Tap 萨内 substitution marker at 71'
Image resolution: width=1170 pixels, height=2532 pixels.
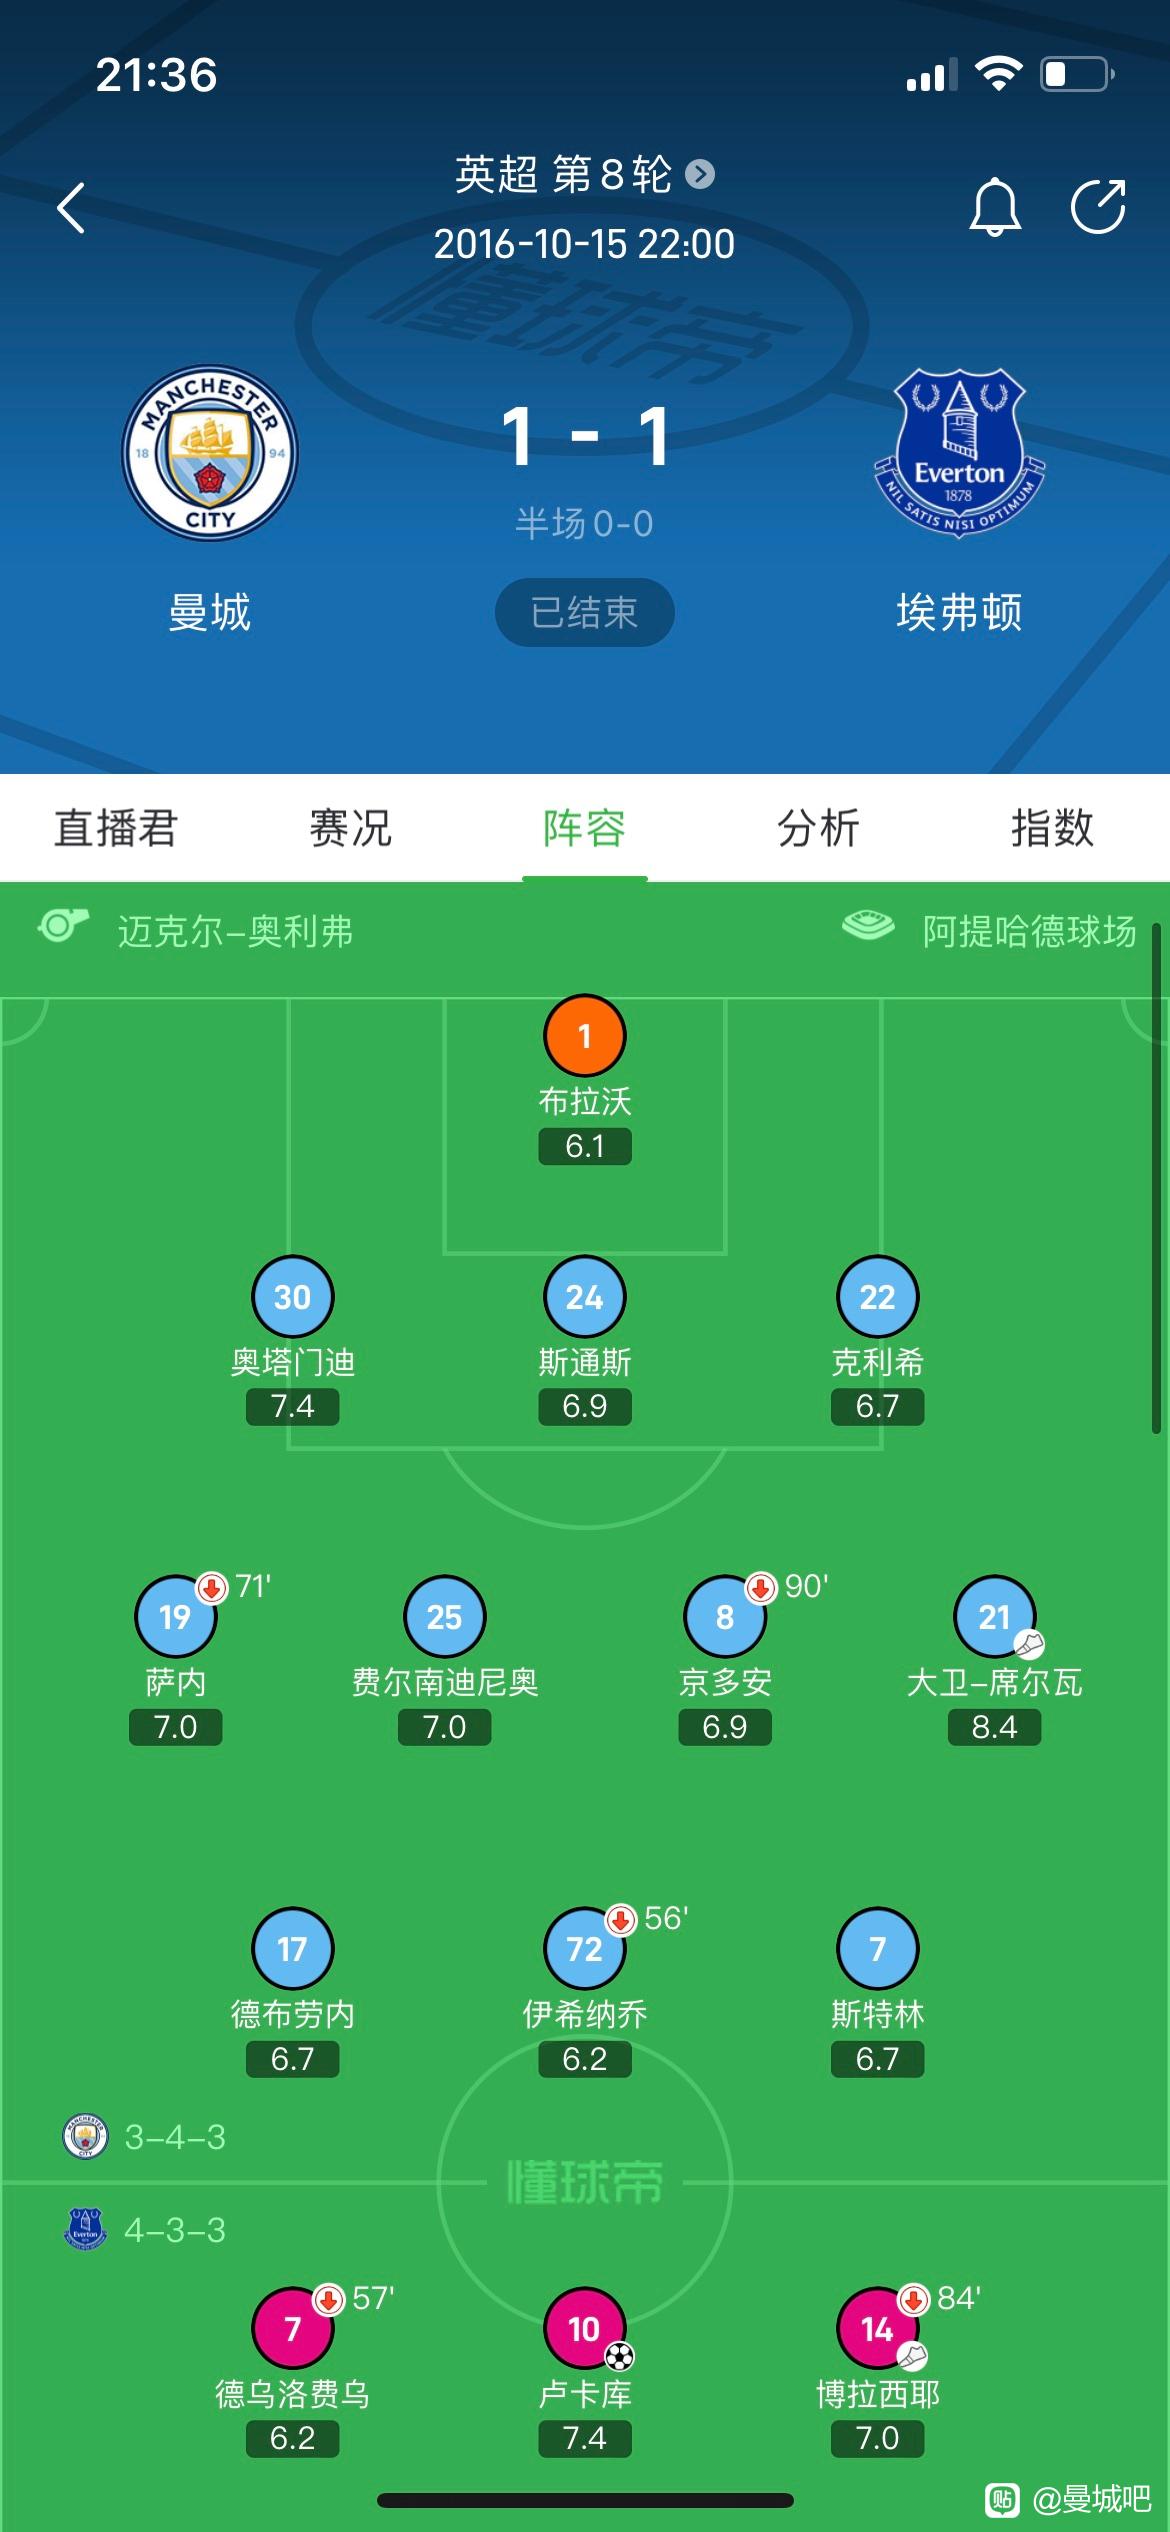(x=212, y=1588)
